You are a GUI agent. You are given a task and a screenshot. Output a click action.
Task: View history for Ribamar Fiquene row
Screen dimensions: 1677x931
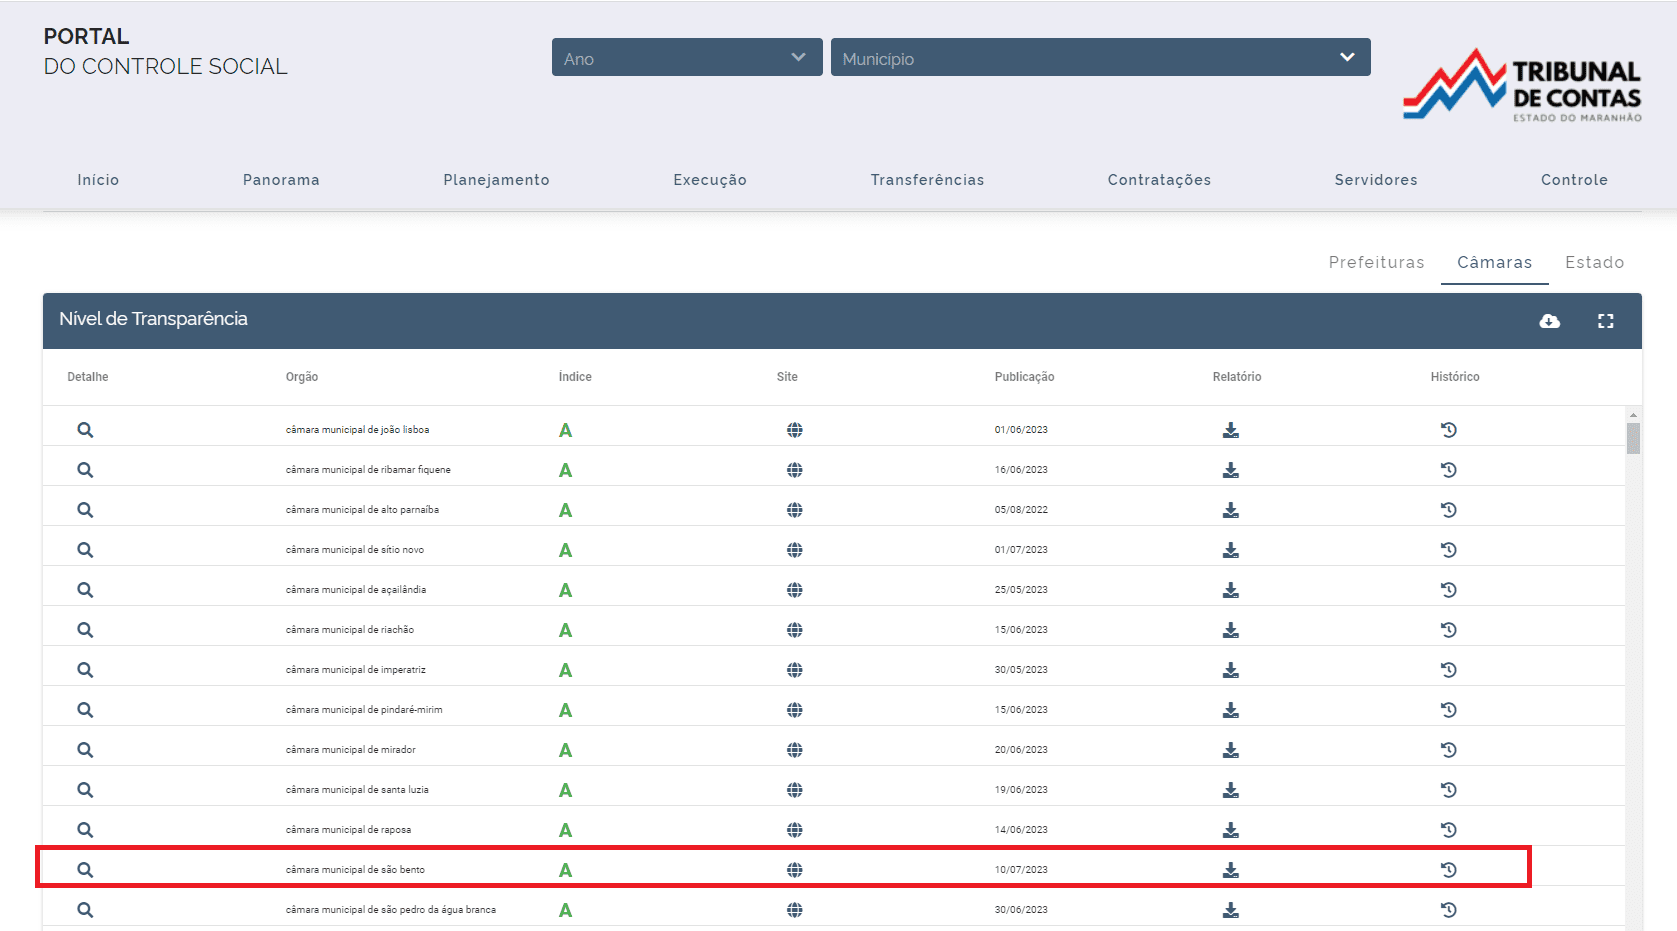[x=1449, y=470]
